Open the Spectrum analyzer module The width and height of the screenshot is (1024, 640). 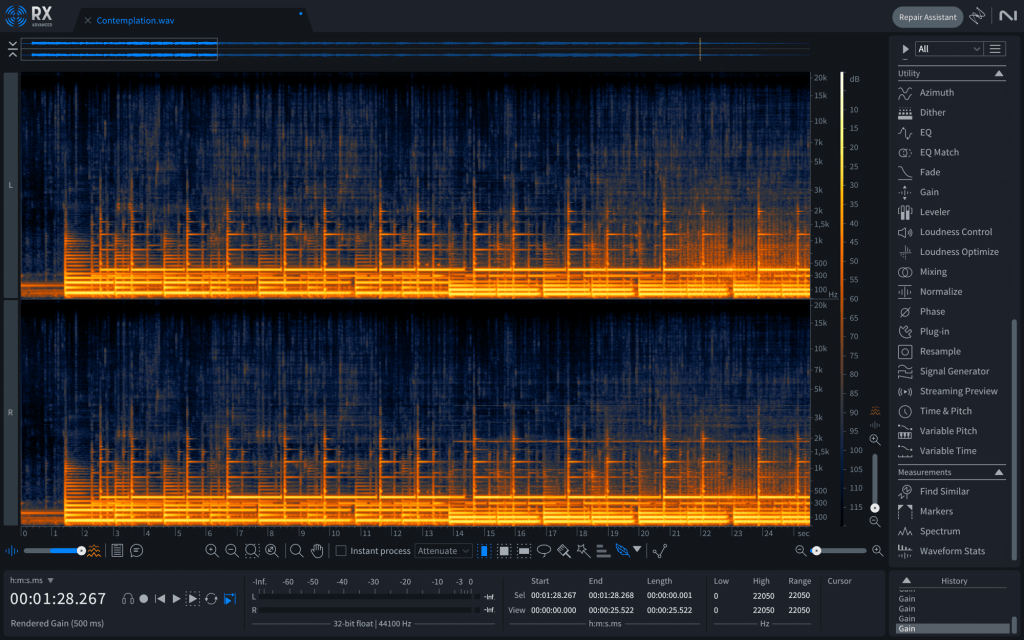coord(939,531)
